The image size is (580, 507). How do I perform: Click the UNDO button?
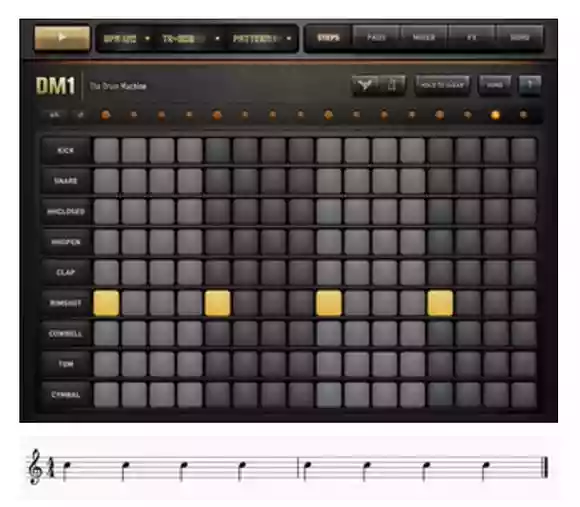point(495,85)
